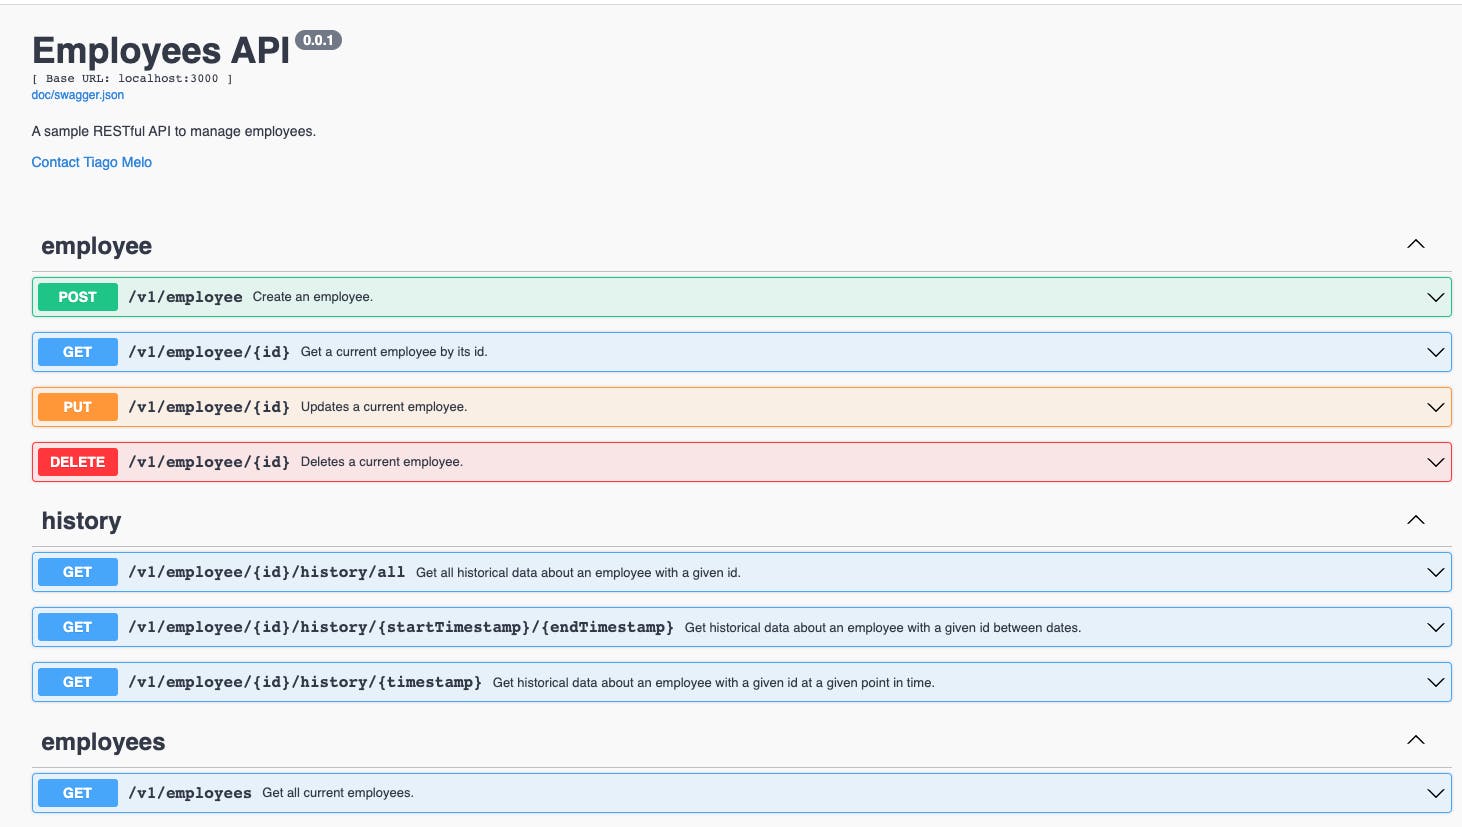Screen dimensions: 1462x827
Task: Open the startTimestamp/endTimestamp history endpoint
Action: tap(400, 627)
